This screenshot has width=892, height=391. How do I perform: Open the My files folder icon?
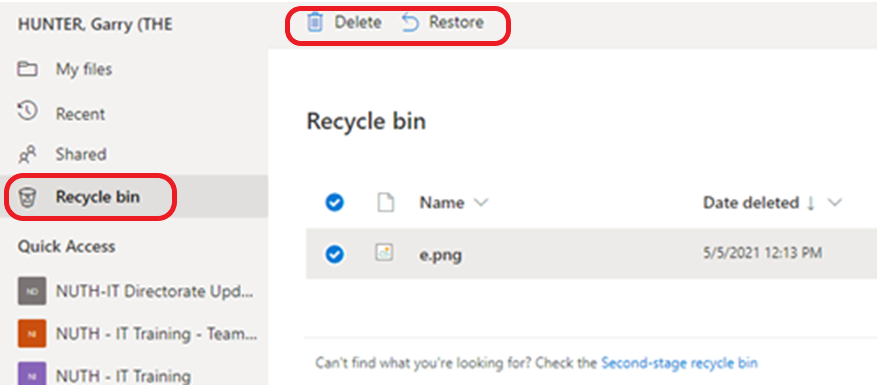point(27,69)
